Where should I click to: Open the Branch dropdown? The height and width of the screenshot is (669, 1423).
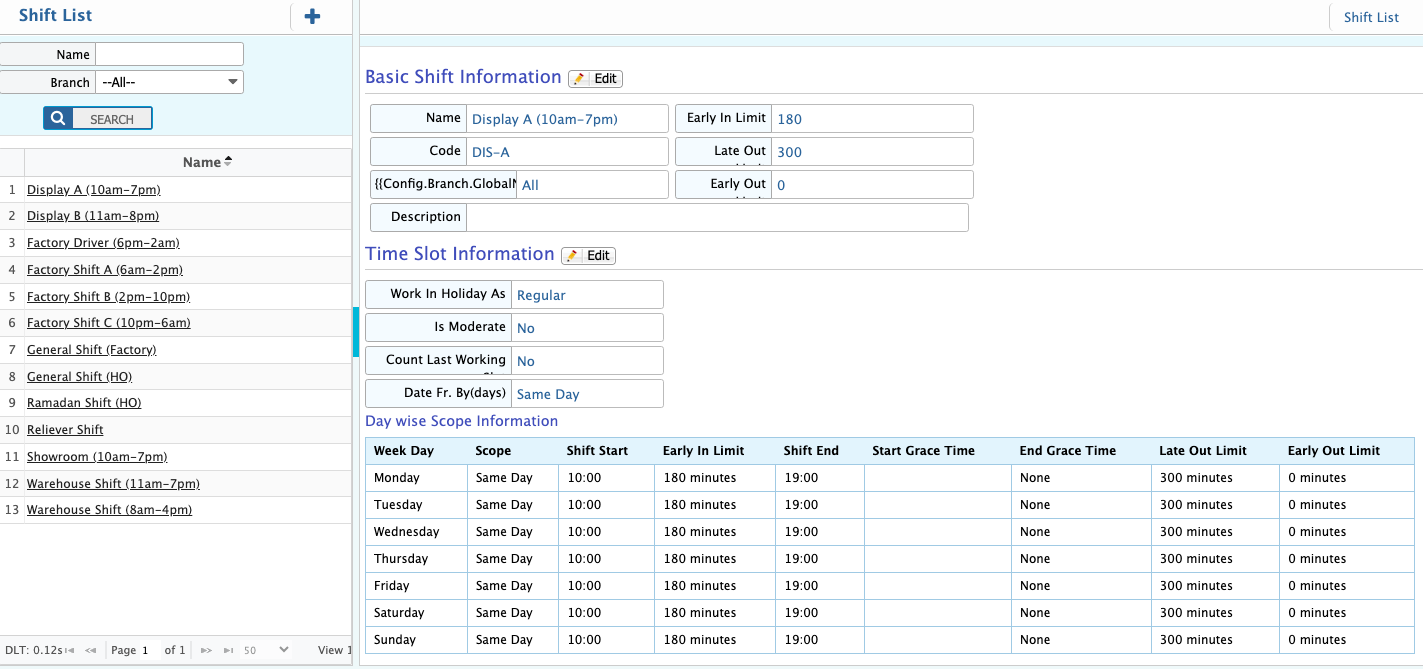coord(169,82)
